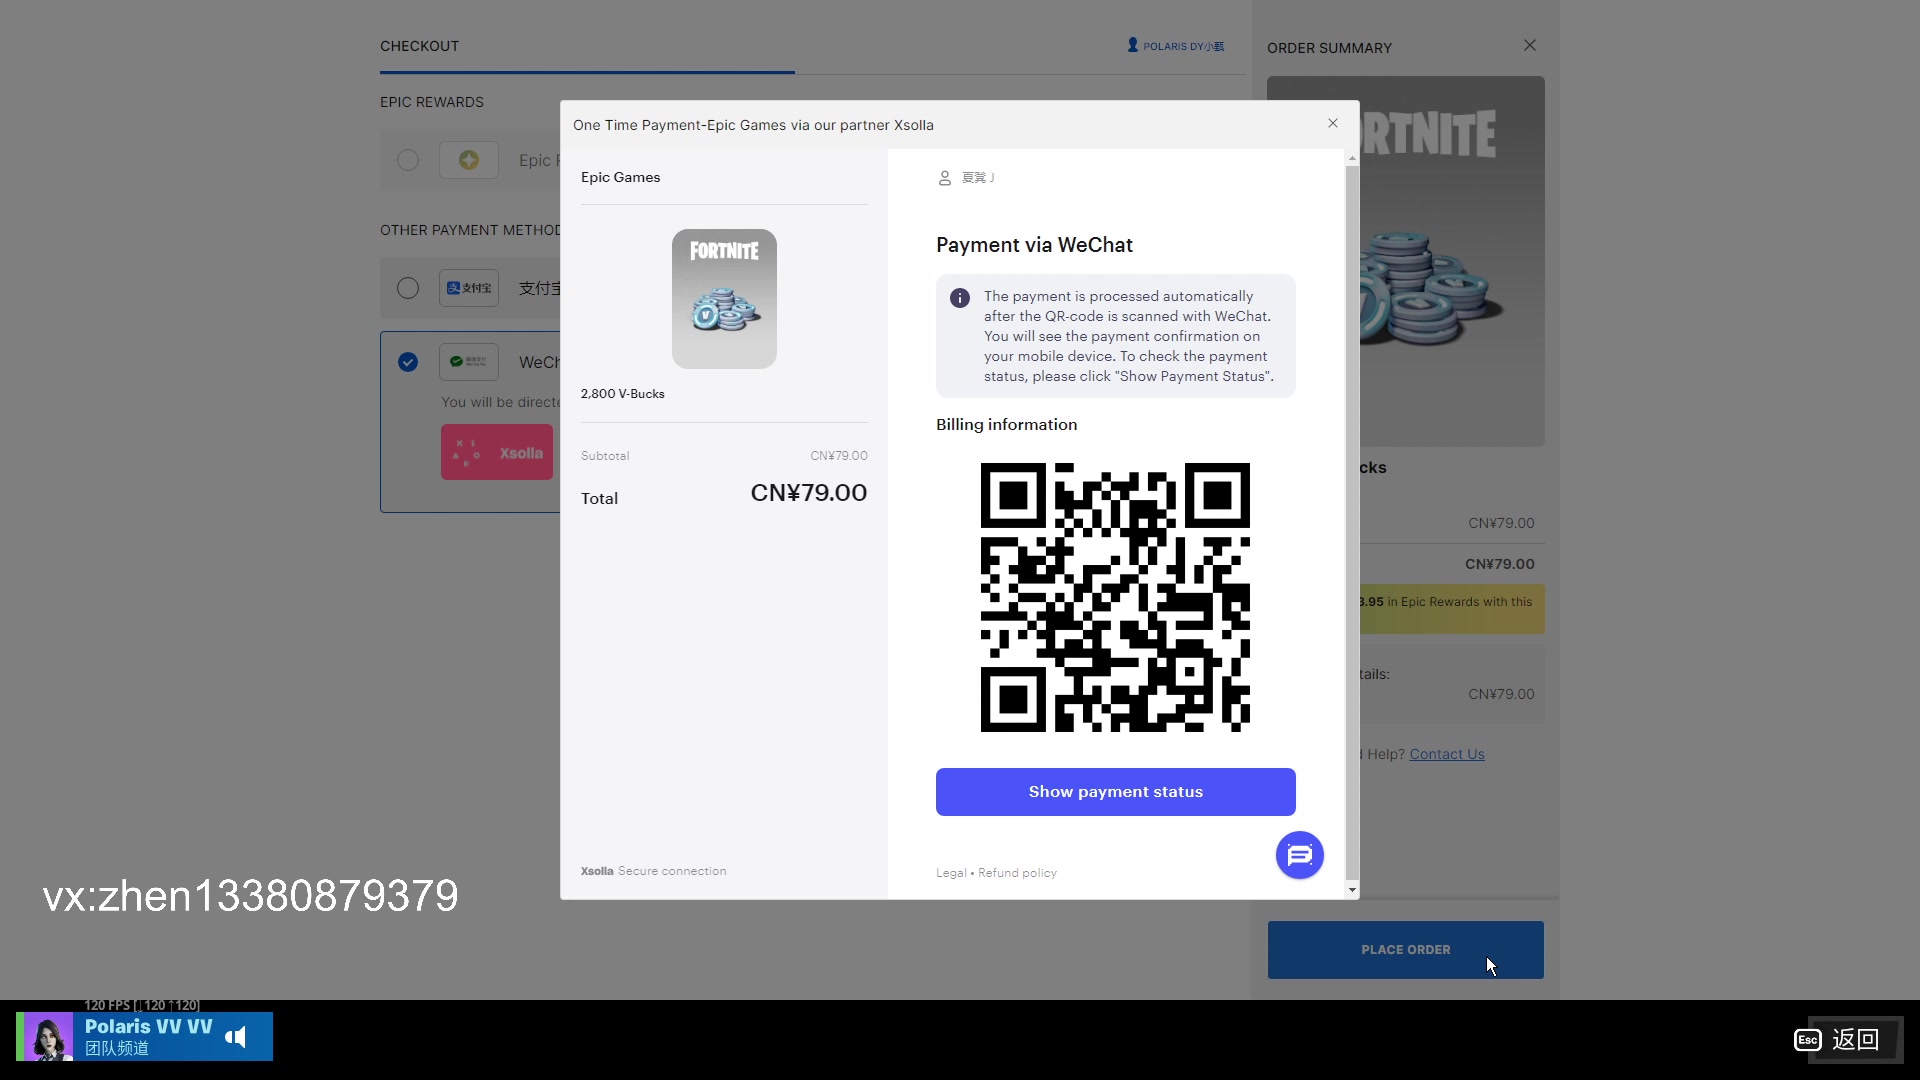Open the Legal link

951,873
